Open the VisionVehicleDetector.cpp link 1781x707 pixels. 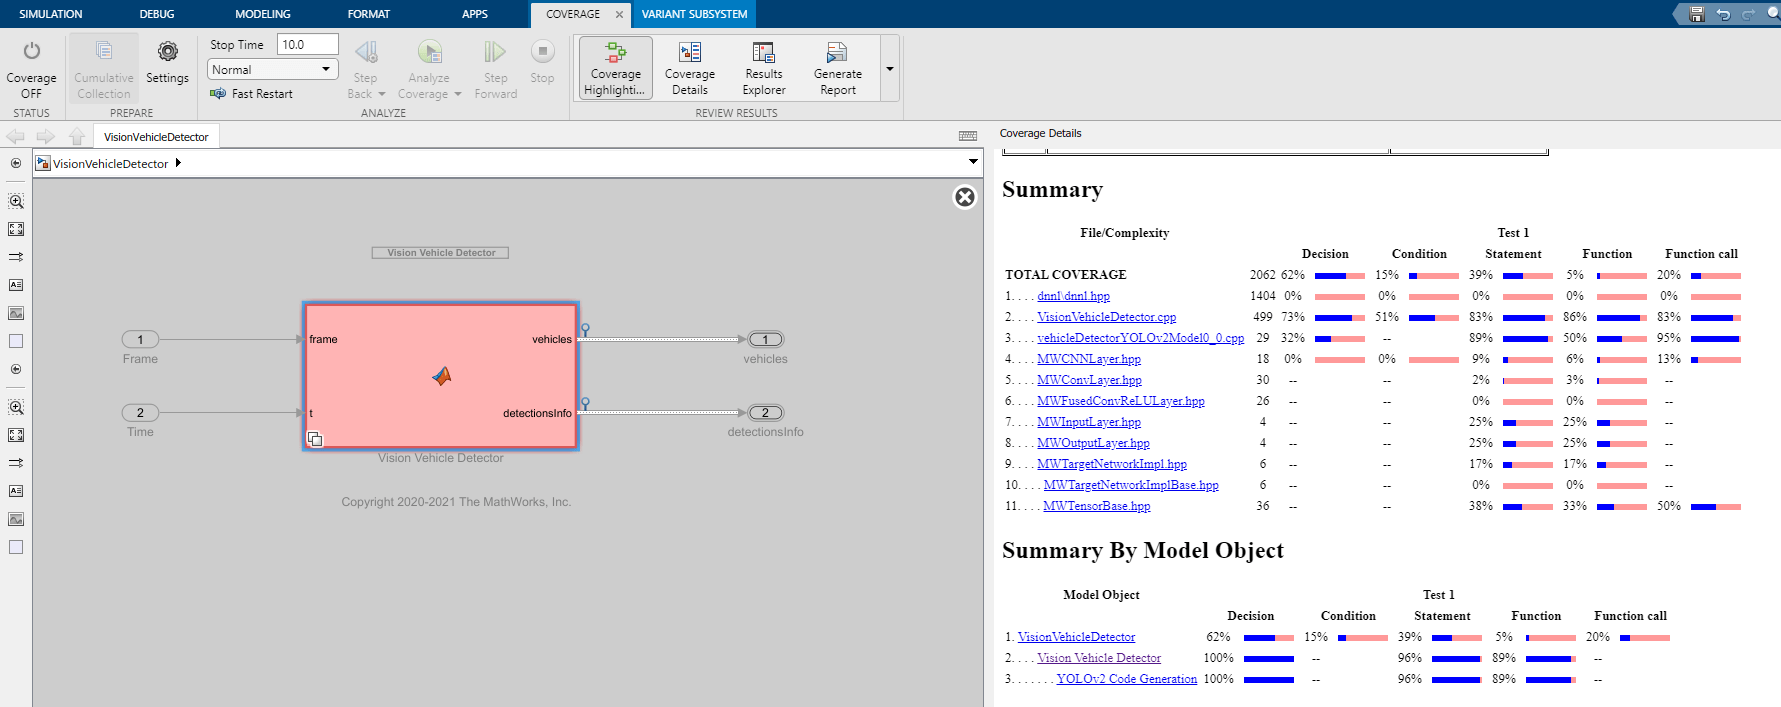point(1106,317)
